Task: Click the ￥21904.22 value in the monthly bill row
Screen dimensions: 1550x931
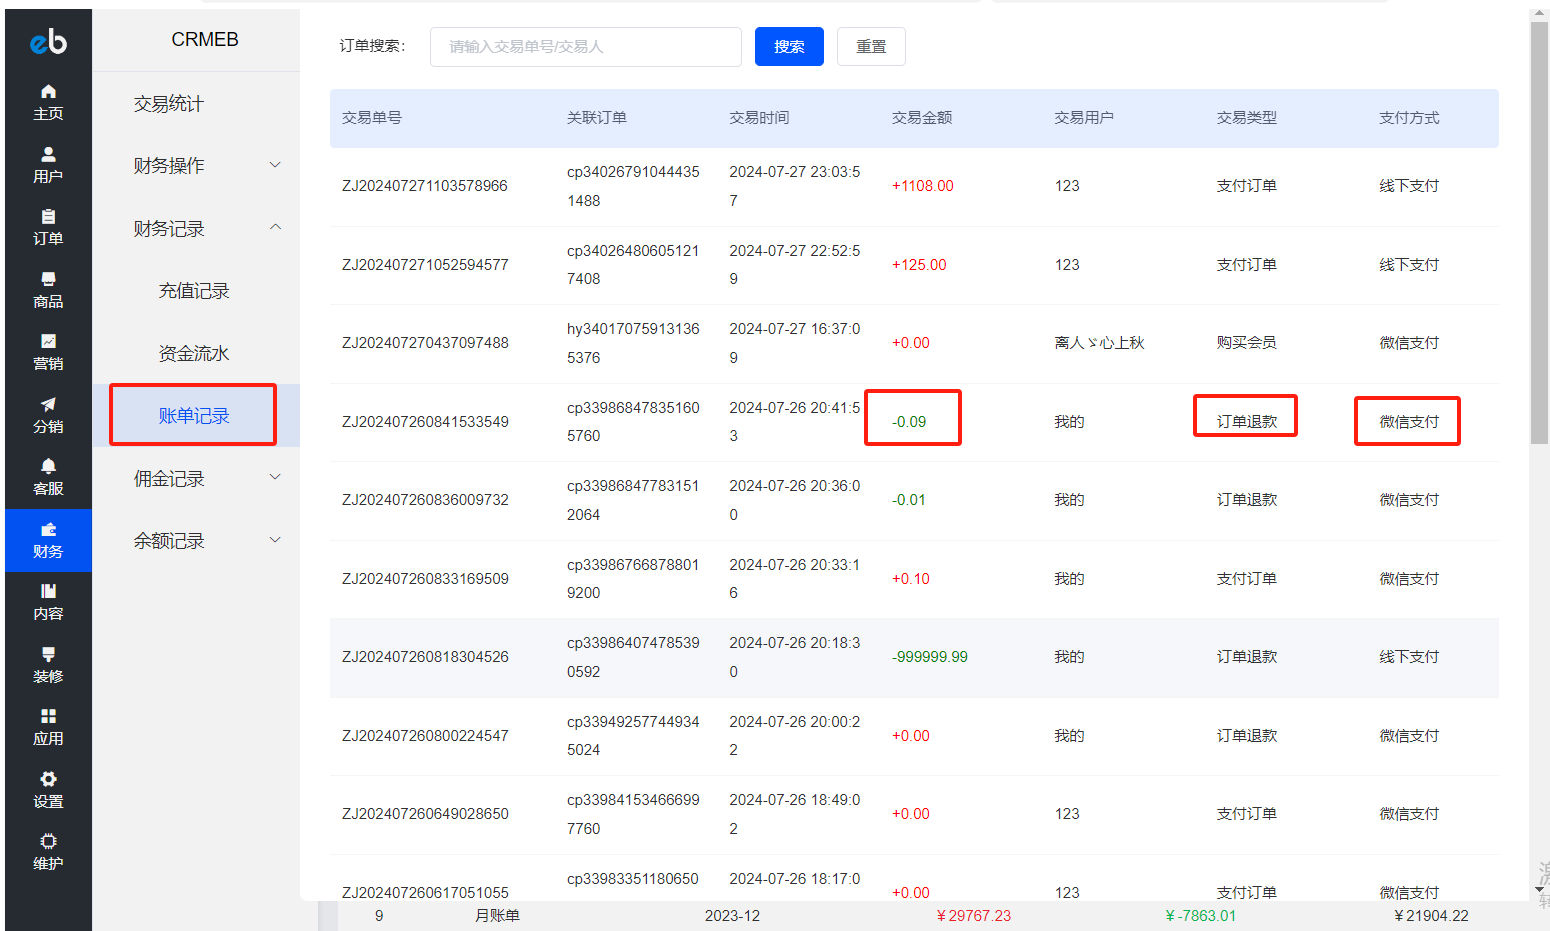Action: pyautogui.click(x=1431, y=916)
